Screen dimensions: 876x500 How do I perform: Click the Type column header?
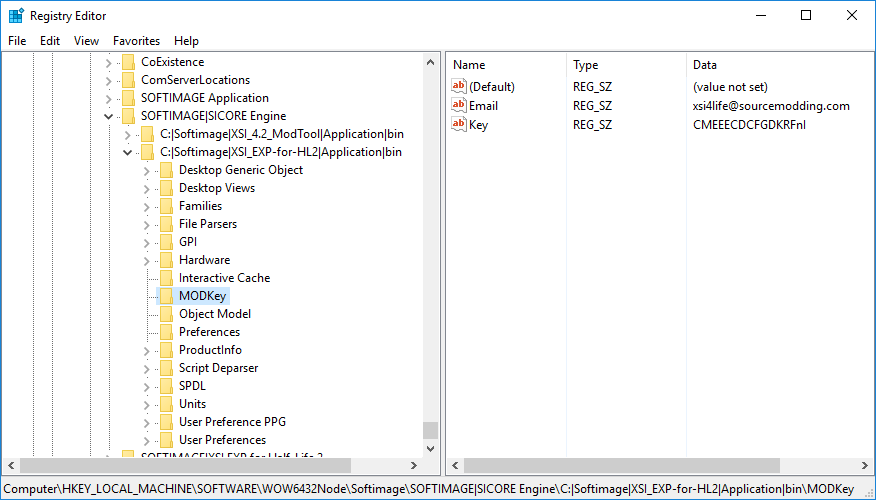(x=626, y=65)
